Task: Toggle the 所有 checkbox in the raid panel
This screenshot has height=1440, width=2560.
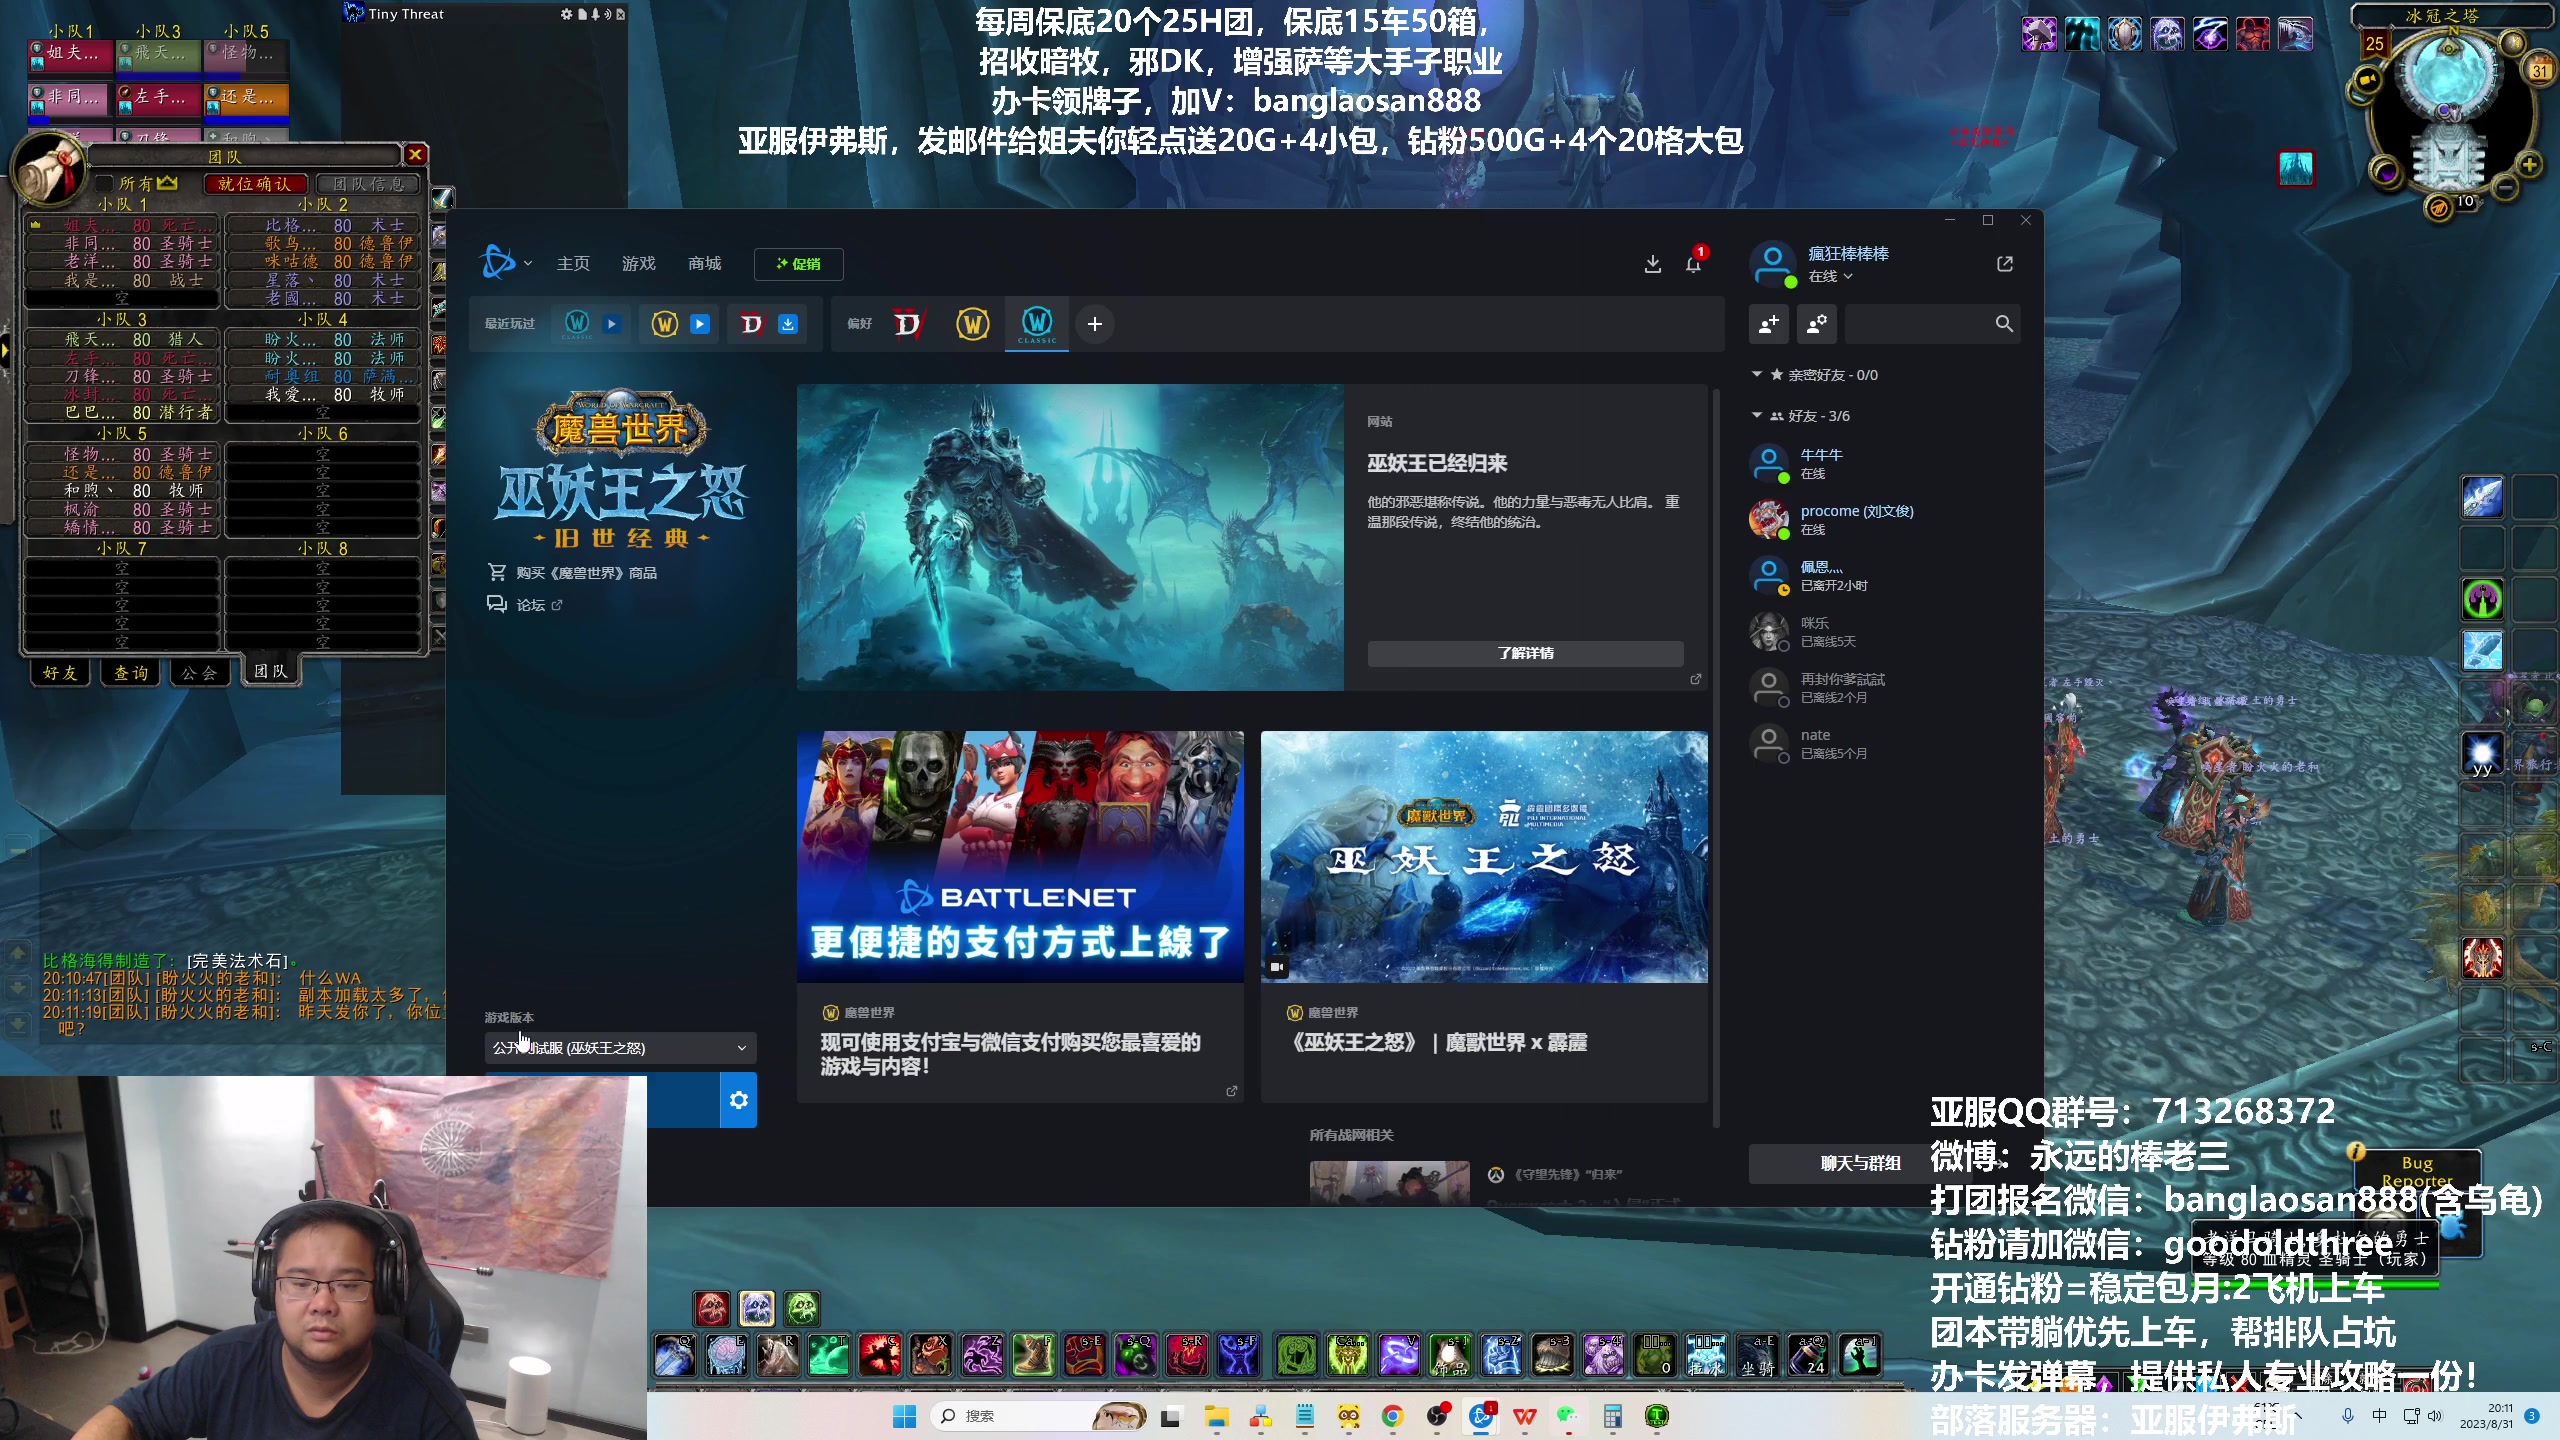Action: click(x=104, y=183)
